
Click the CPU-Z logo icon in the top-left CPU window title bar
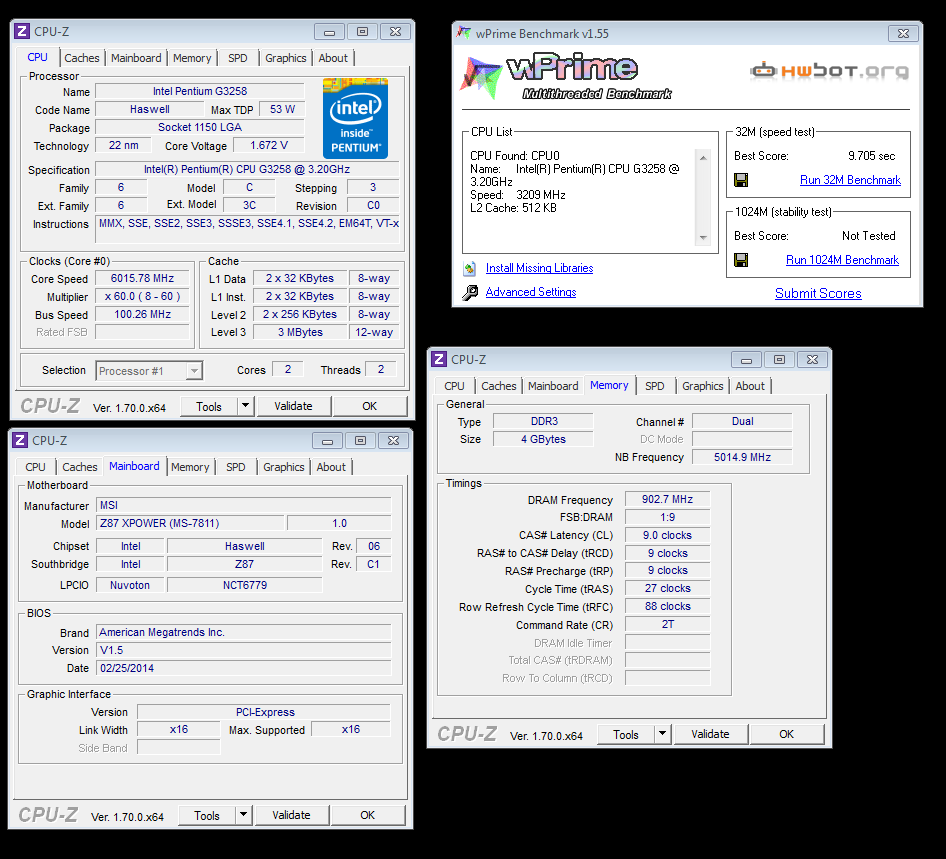pyautogui.click(x=22, y=31)
